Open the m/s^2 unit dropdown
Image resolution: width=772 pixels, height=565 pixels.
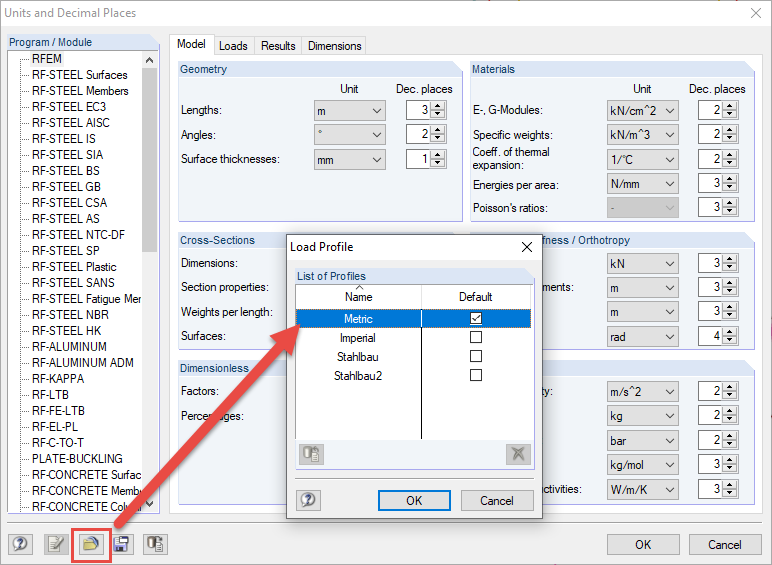(643, 392)
